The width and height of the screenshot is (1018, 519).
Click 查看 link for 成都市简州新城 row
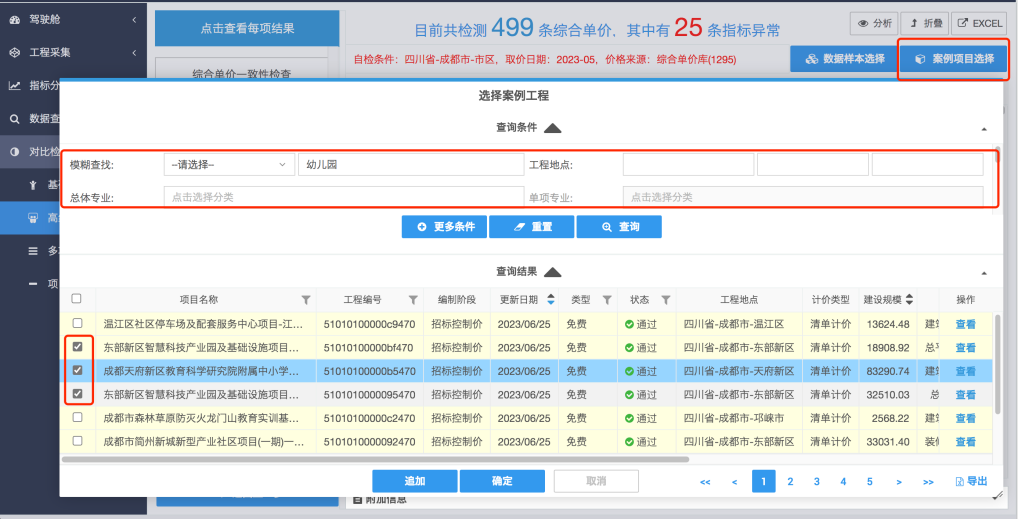965,442
